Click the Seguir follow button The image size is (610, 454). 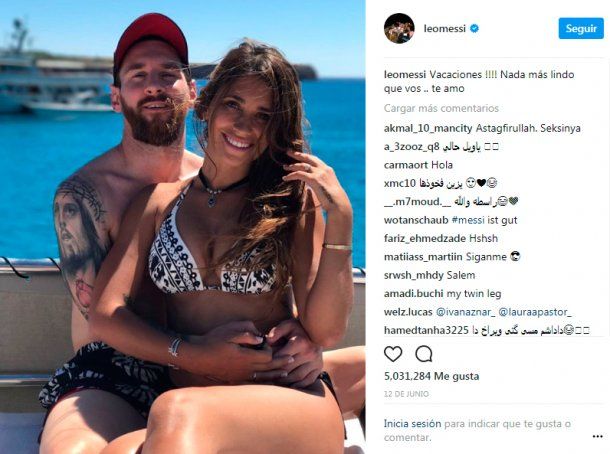[x=581, y=28]
